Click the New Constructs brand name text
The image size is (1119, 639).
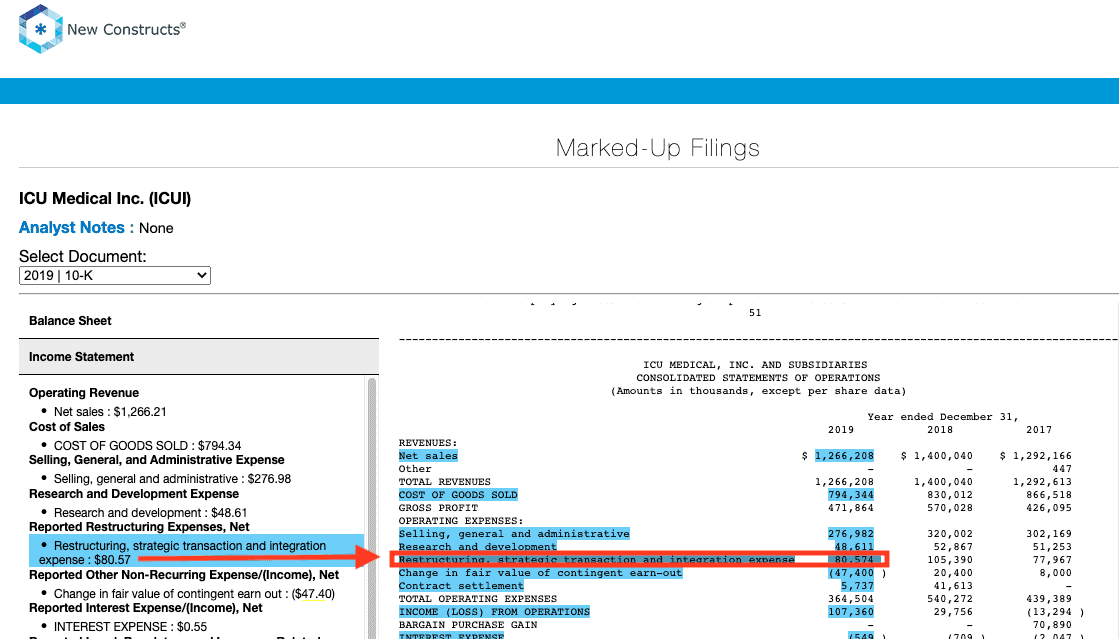coord(126,29)
